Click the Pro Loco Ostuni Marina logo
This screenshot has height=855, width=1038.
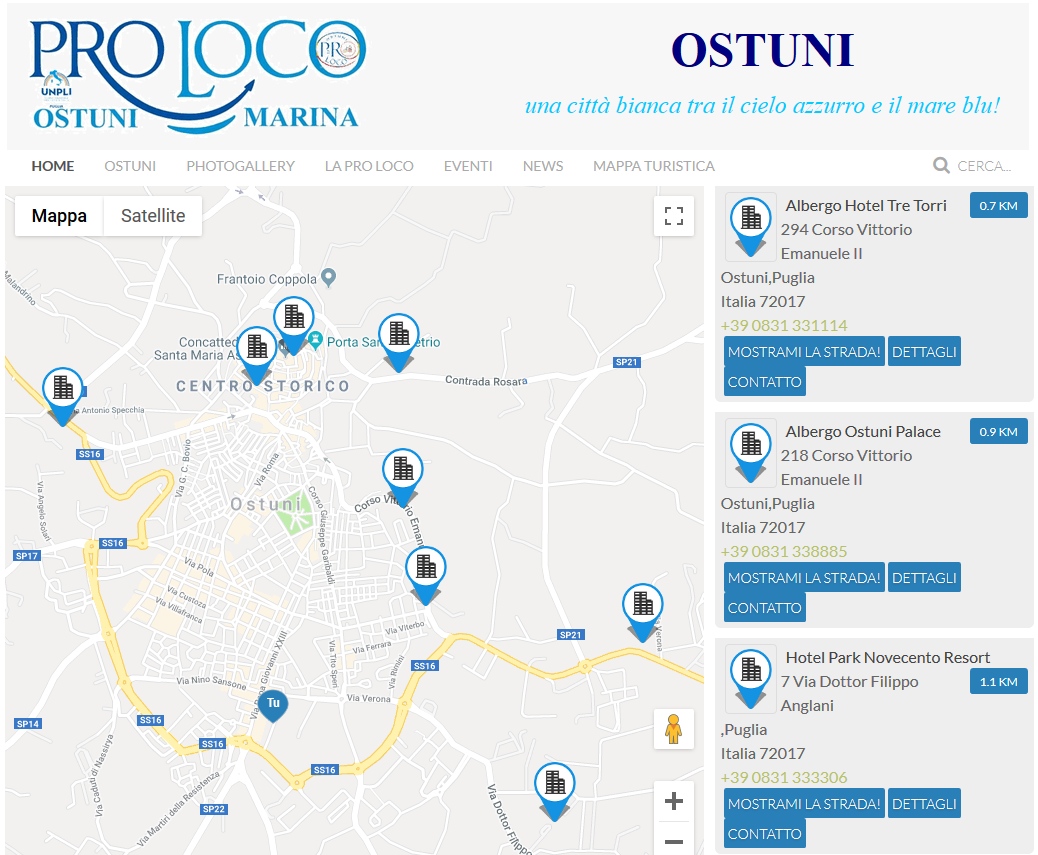point(198,75)
